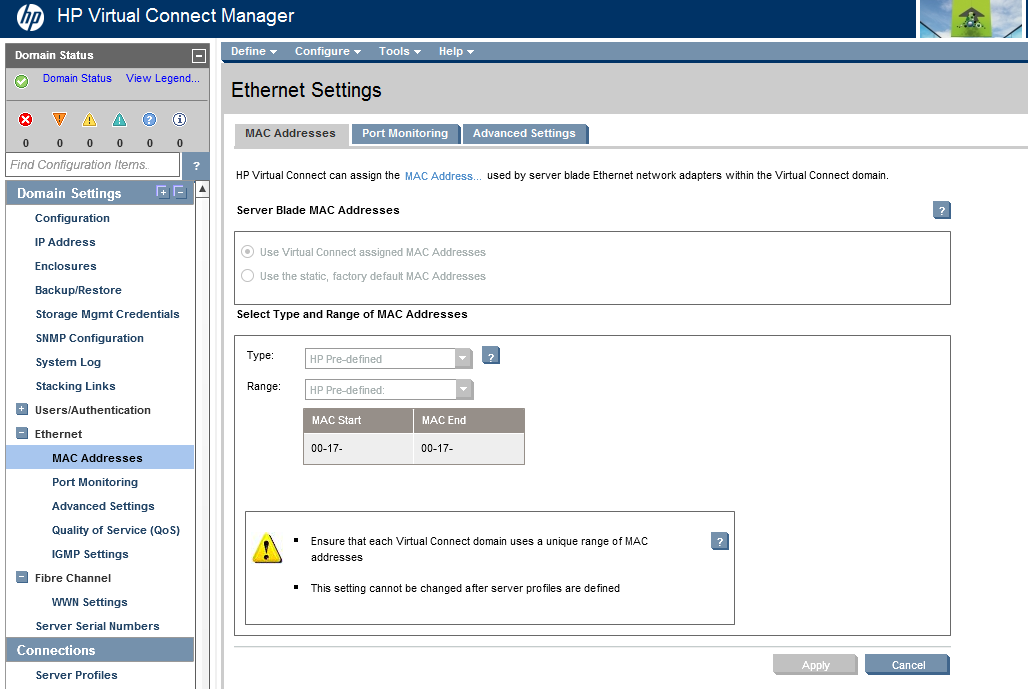Open System Log
This screenshot has height=689, width=1028.
68,363
